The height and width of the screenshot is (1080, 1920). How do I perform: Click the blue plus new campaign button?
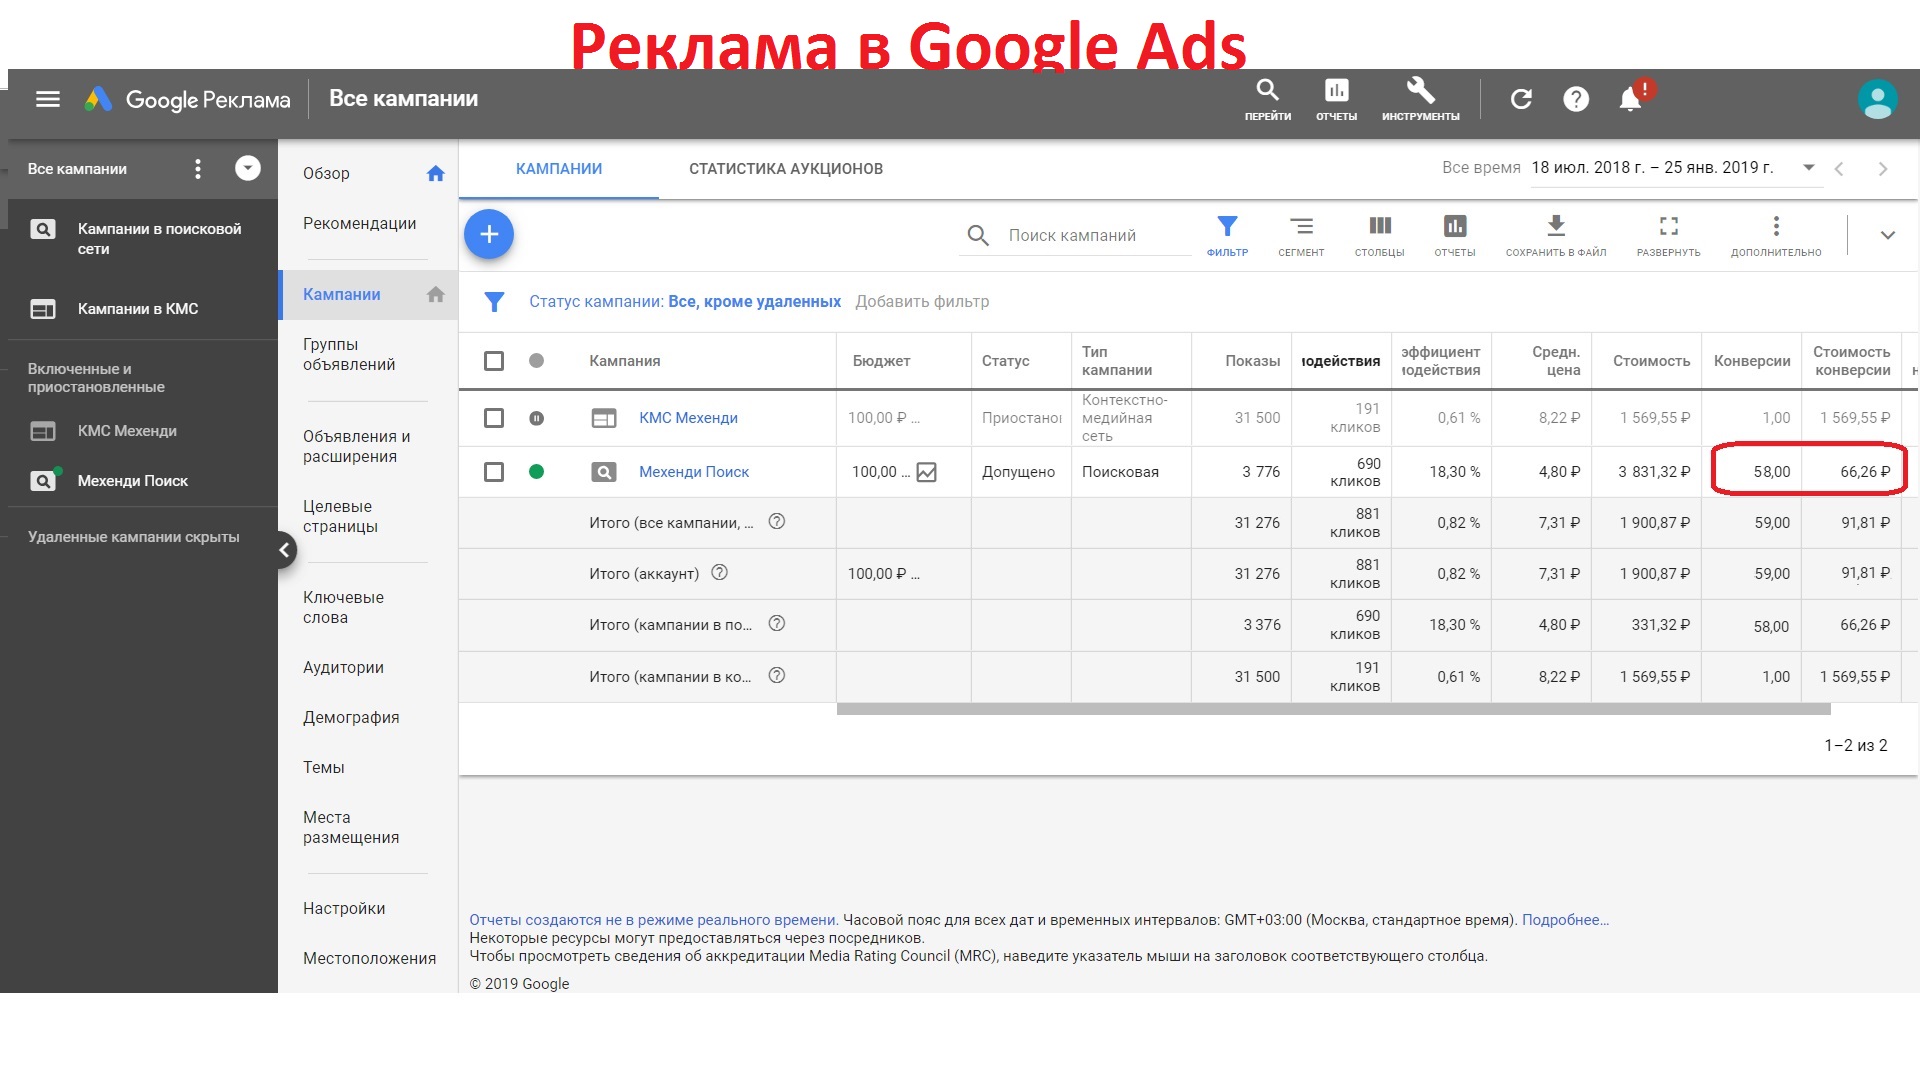(489, 234)
